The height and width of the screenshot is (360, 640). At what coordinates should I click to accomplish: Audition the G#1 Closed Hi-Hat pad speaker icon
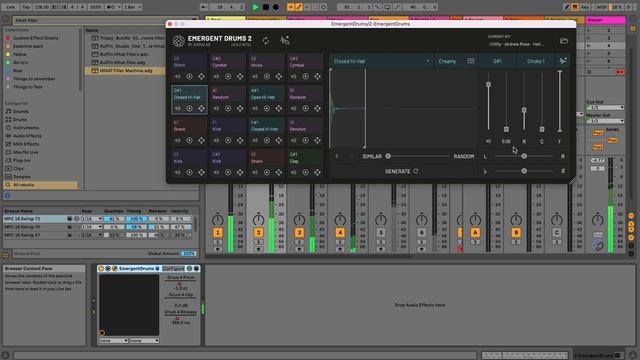coord(178,109)
